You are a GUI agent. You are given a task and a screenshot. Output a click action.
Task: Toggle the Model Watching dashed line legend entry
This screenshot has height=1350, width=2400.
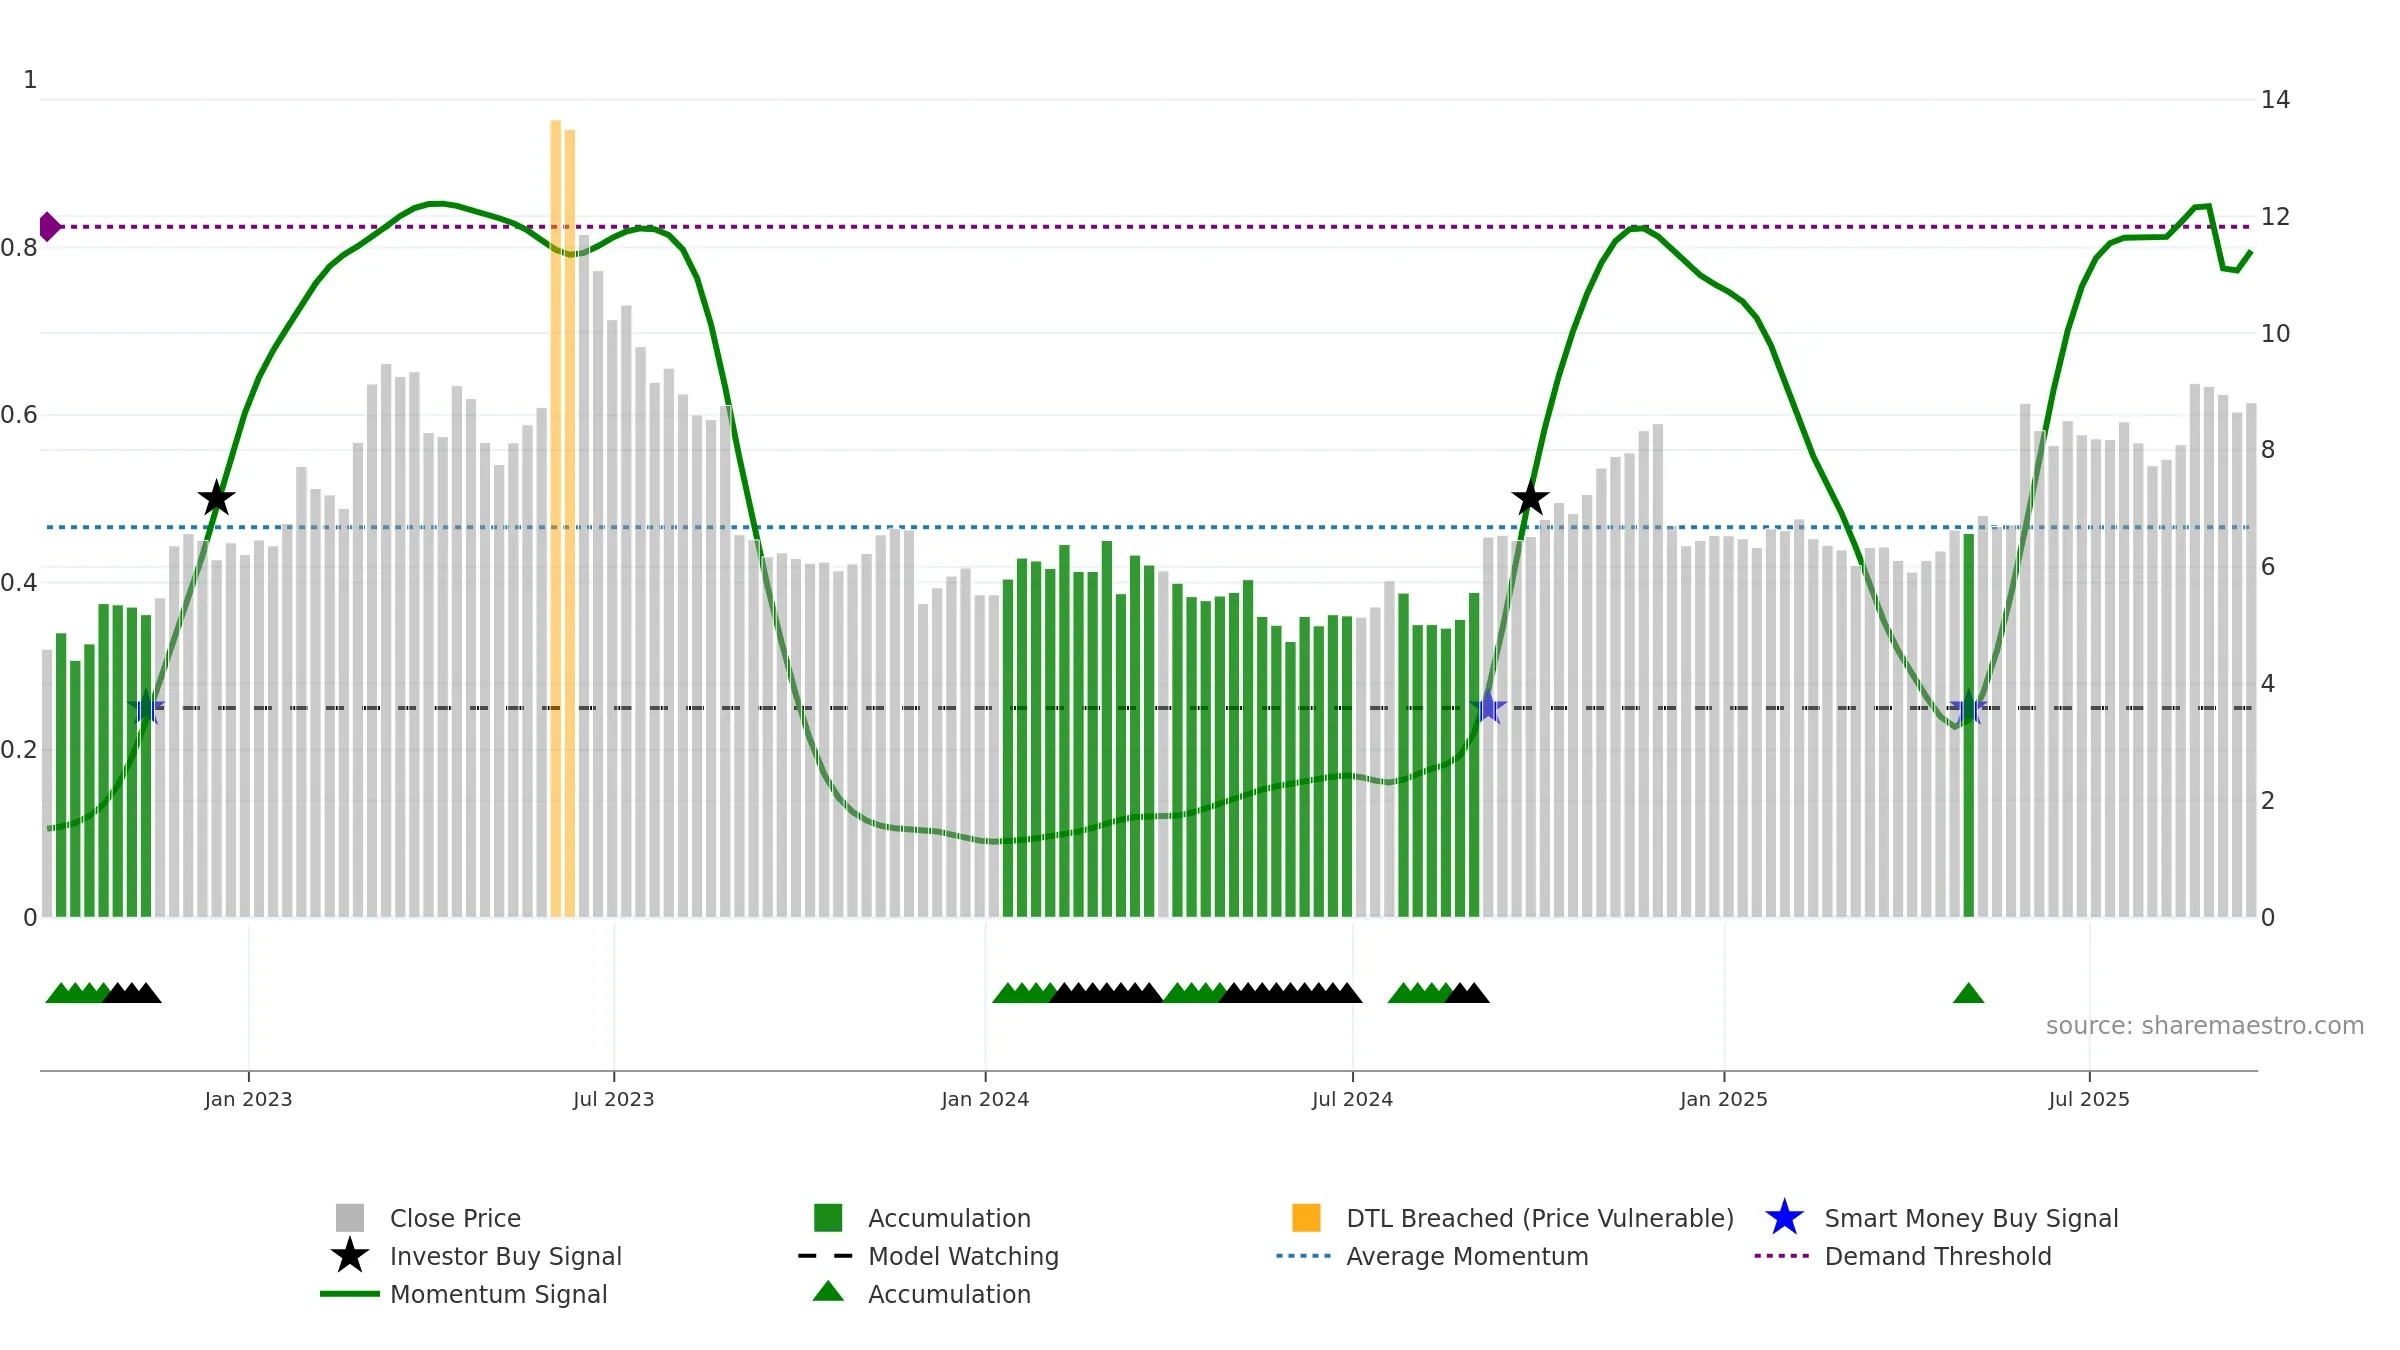[x=962, y=1256]
